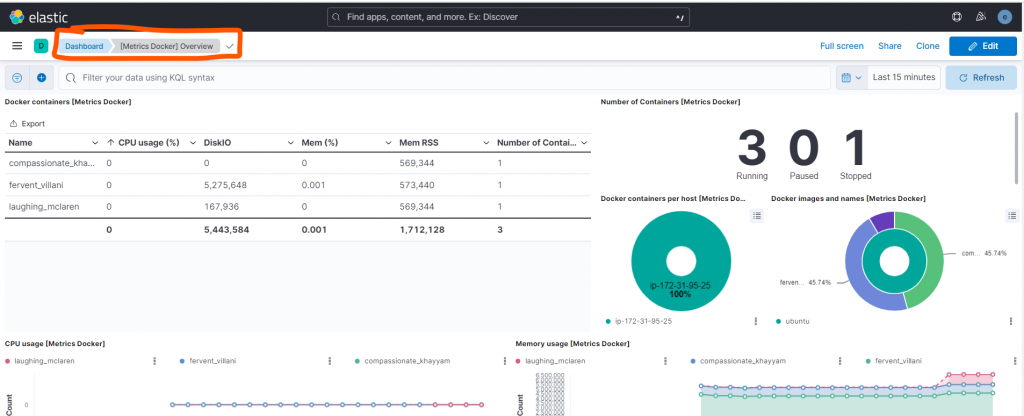
Task: Toggle legend on containers per host chart
Action: (x=756, y=215)
